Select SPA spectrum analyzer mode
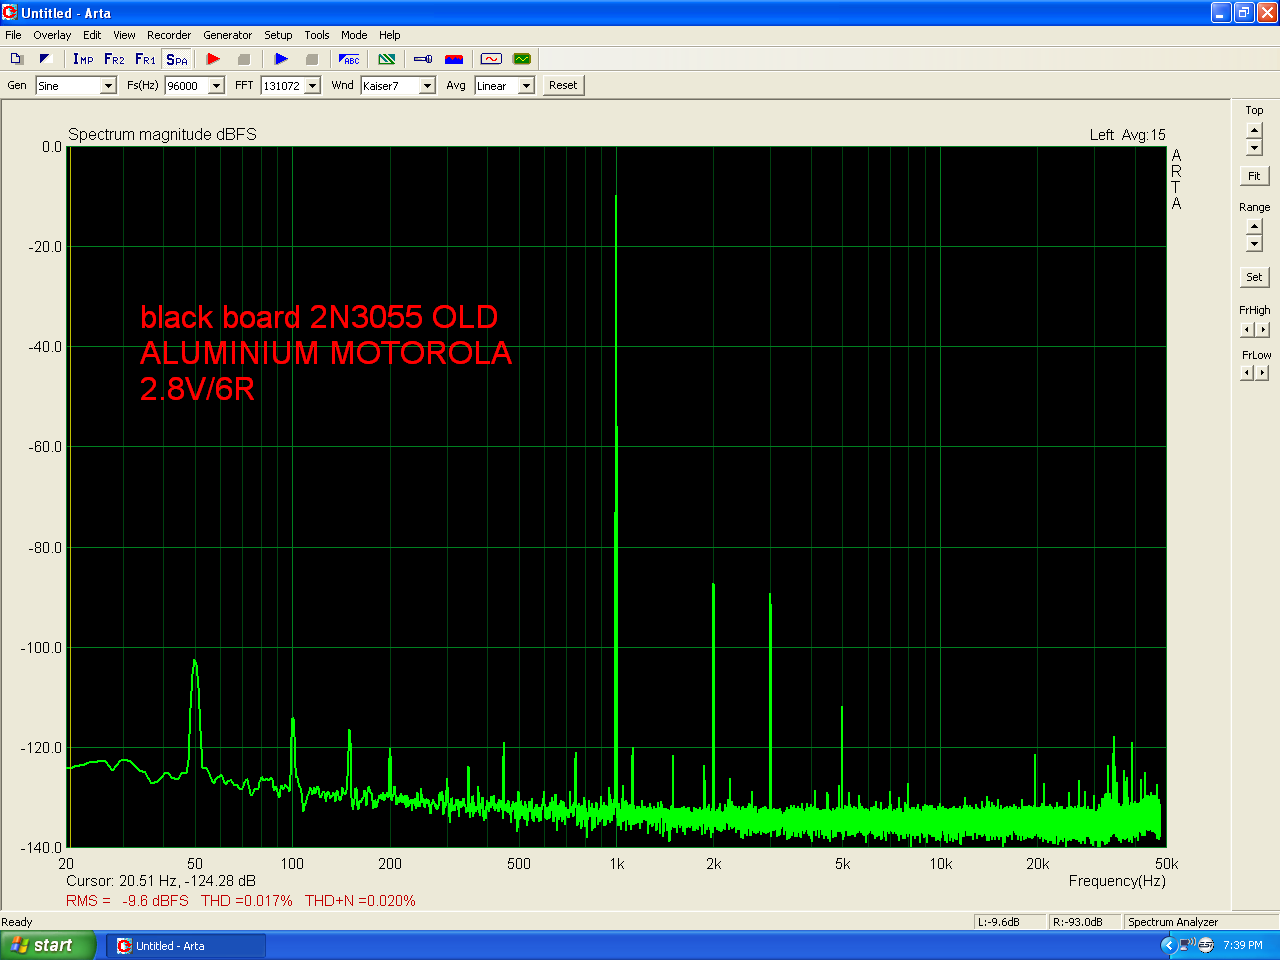The width and height of the screenshot is (1280, 960). pyautogui.click(x=177, y=59)
